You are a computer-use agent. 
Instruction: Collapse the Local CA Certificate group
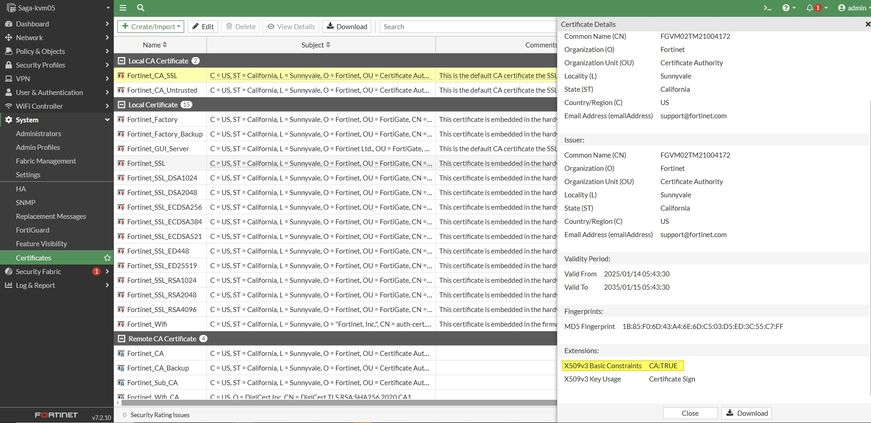coord(121,61)
